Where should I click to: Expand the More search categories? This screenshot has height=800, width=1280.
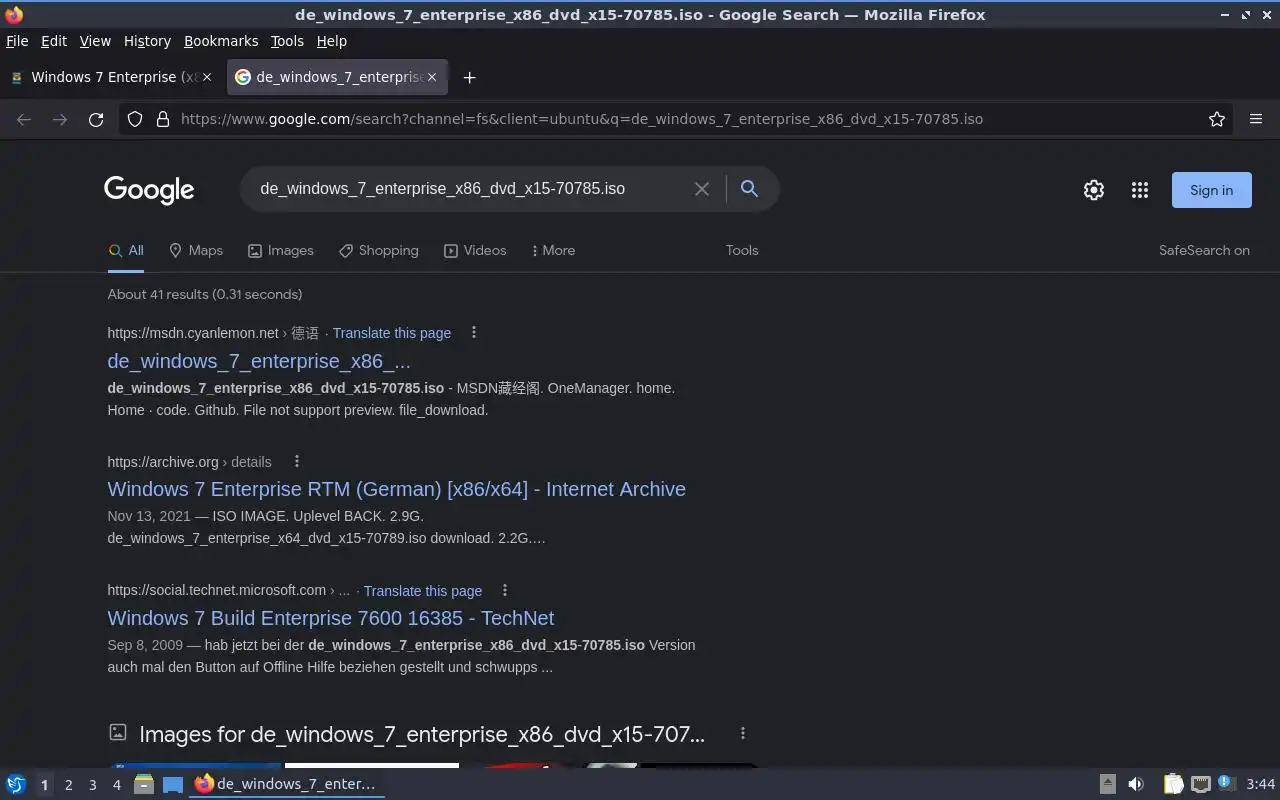(x=553, y=250)
